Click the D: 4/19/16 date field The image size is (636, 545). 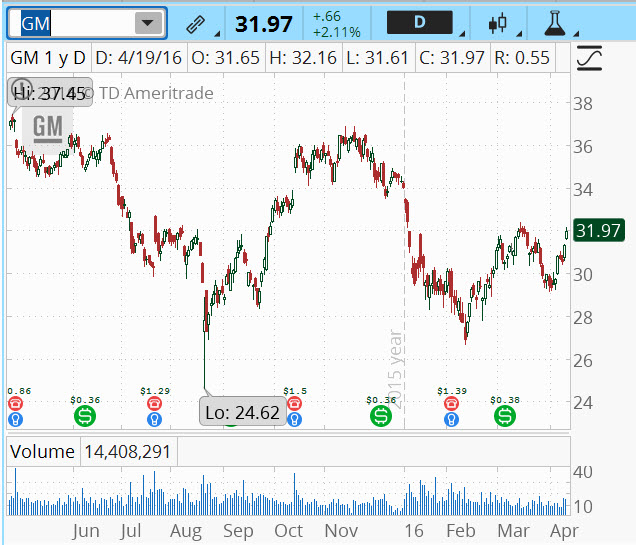click(x=139, y=58)
